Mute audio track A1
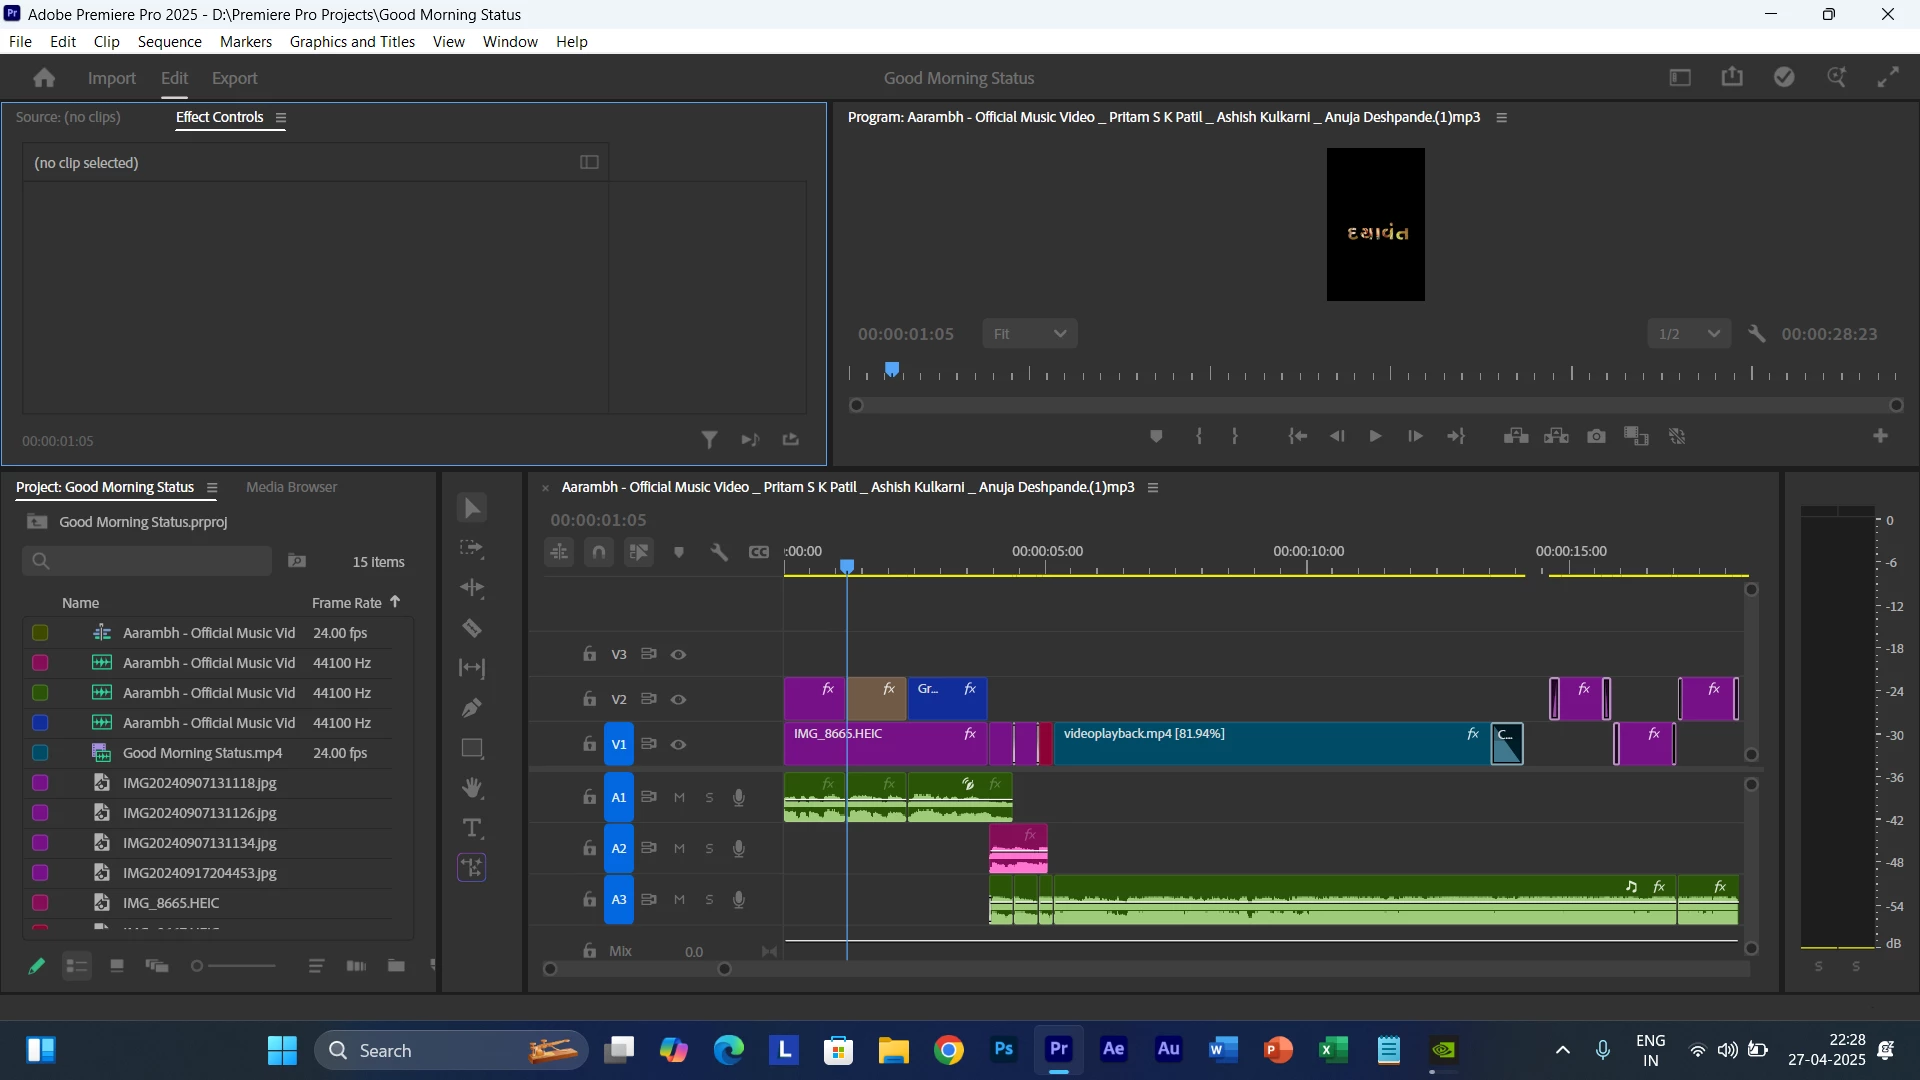Viewport: 1920px width, 1080px height. pos(679,797)
